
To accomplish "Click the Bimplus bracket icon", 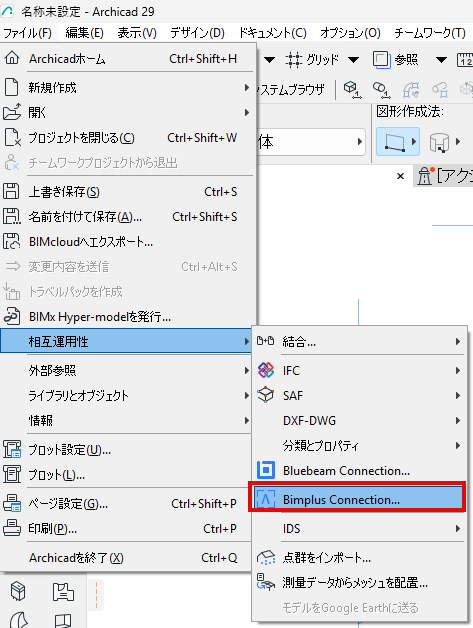I will coord(266,499).
